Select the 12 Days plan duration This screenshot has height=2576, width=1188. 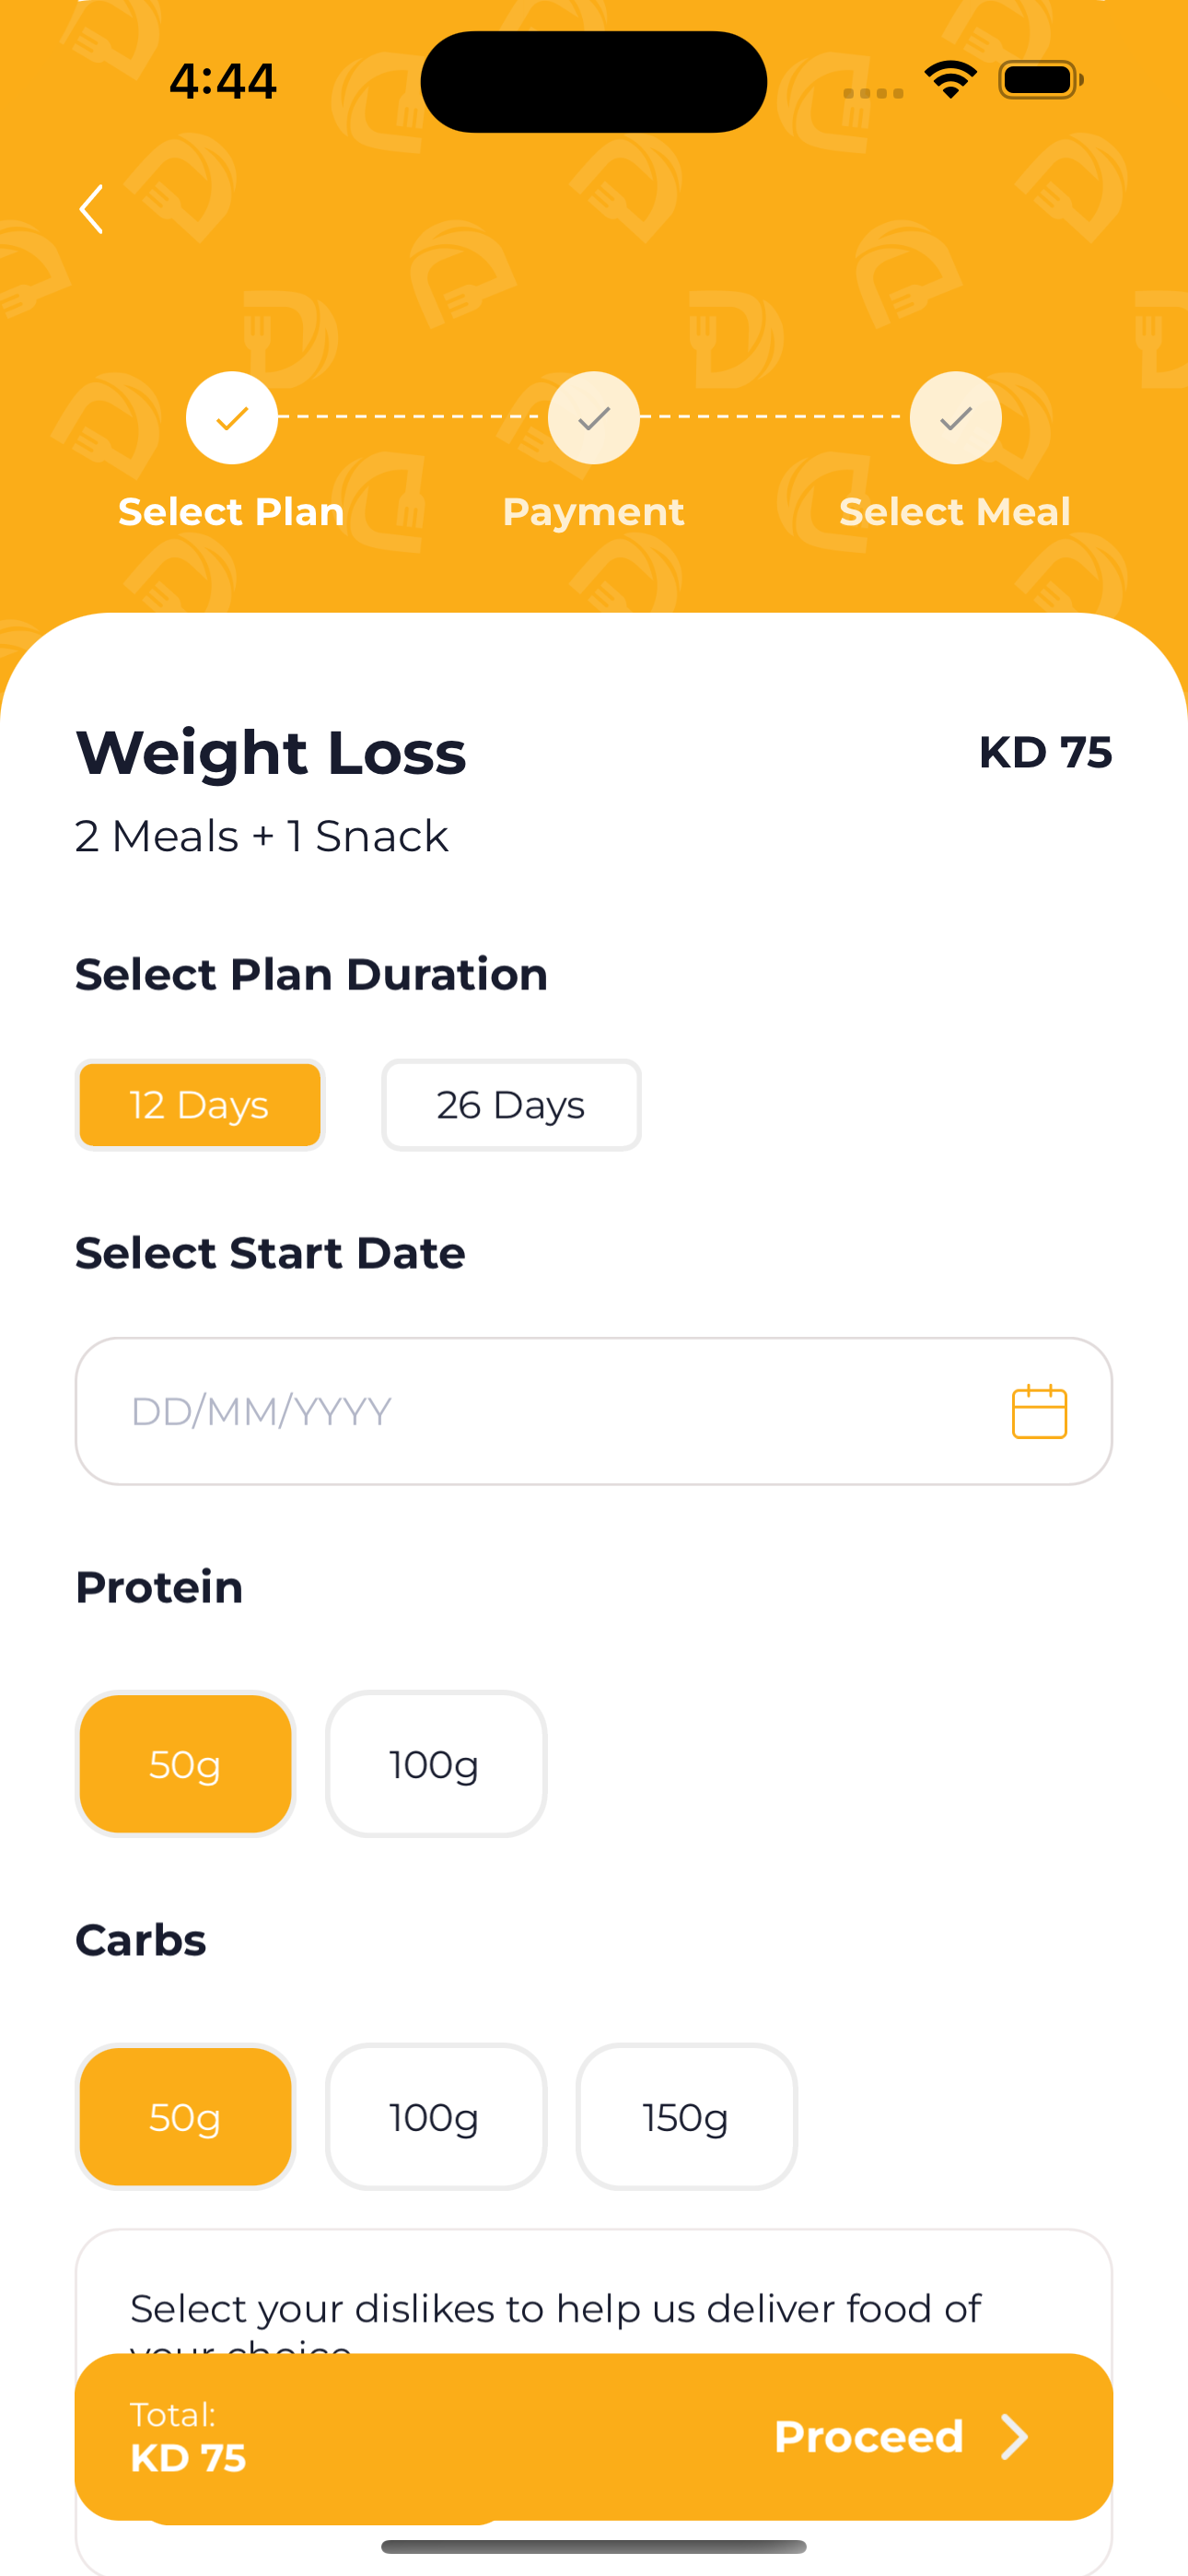tap(200, 1105)
